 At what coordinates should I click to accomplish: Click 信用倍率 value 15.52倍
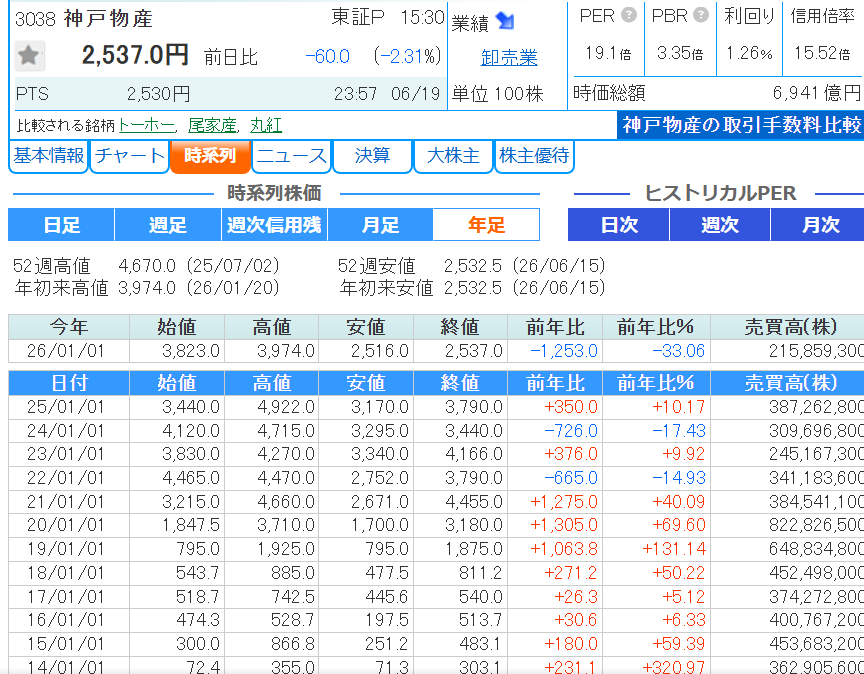[x=822, y=53]
